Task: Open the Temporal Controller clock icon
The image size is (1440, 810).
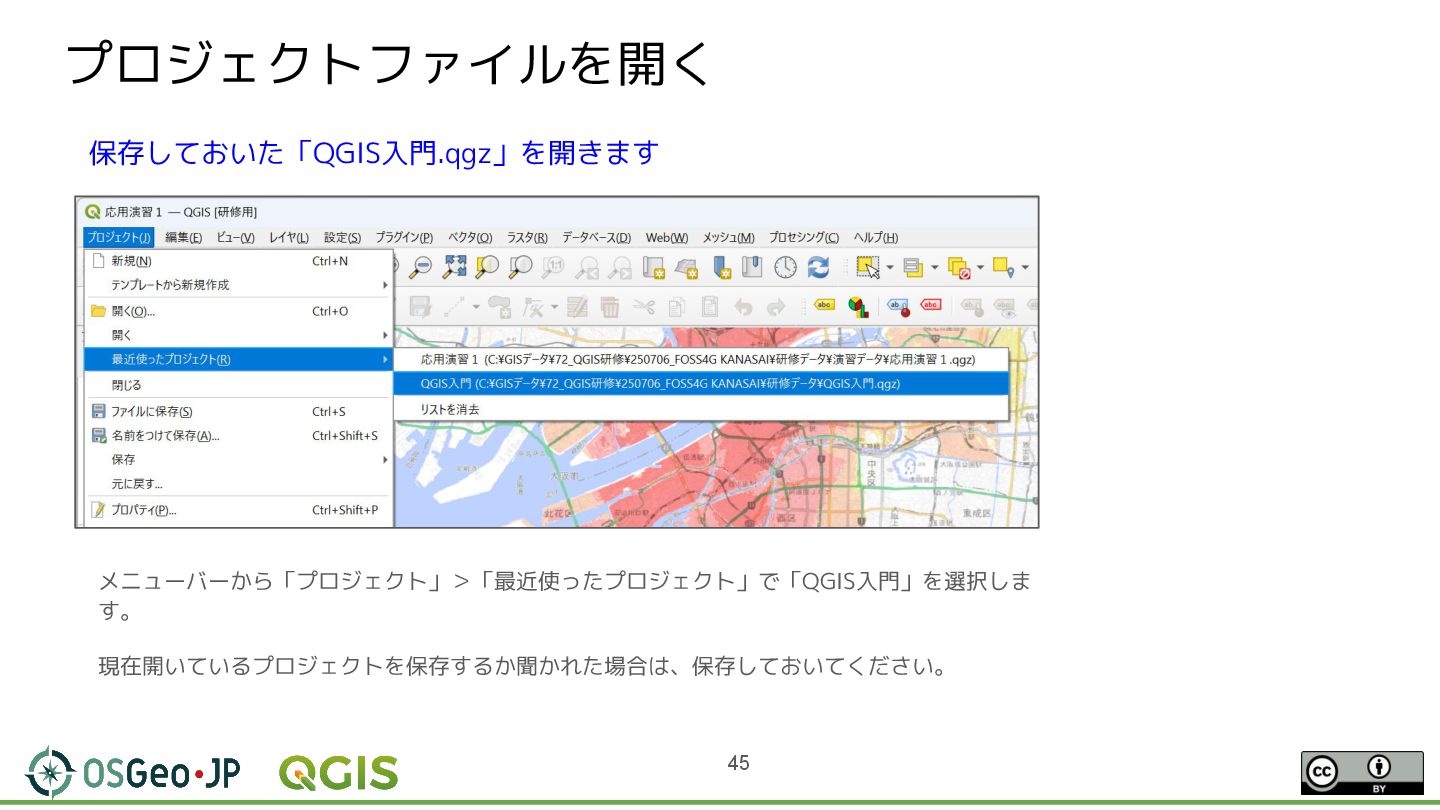Action: [x=786, y=267]
